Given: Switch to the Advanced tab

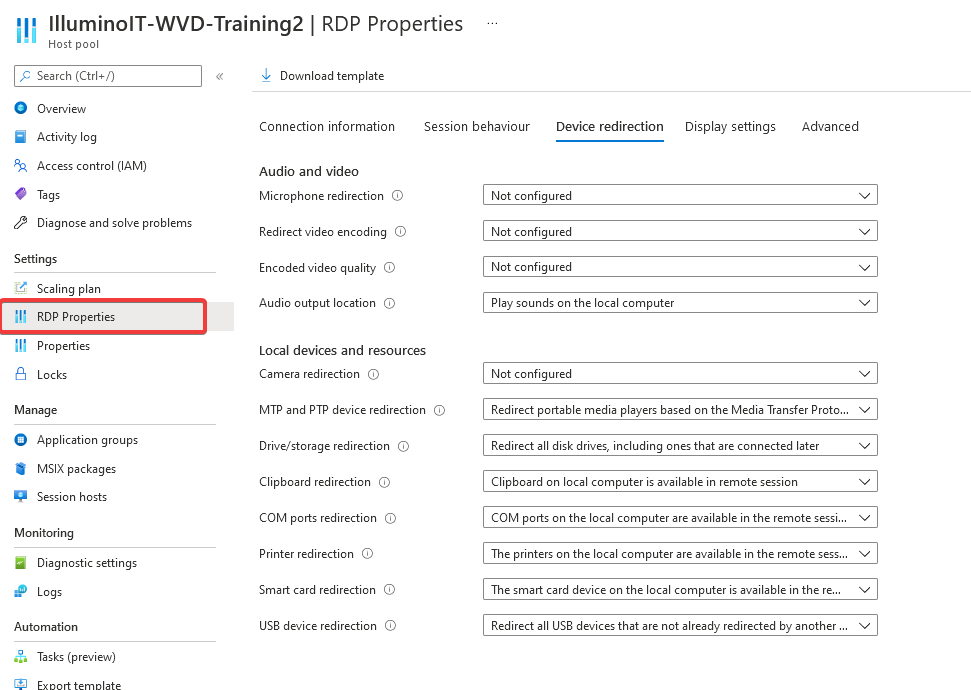Looking at the screenshot, I should (830, 126).
